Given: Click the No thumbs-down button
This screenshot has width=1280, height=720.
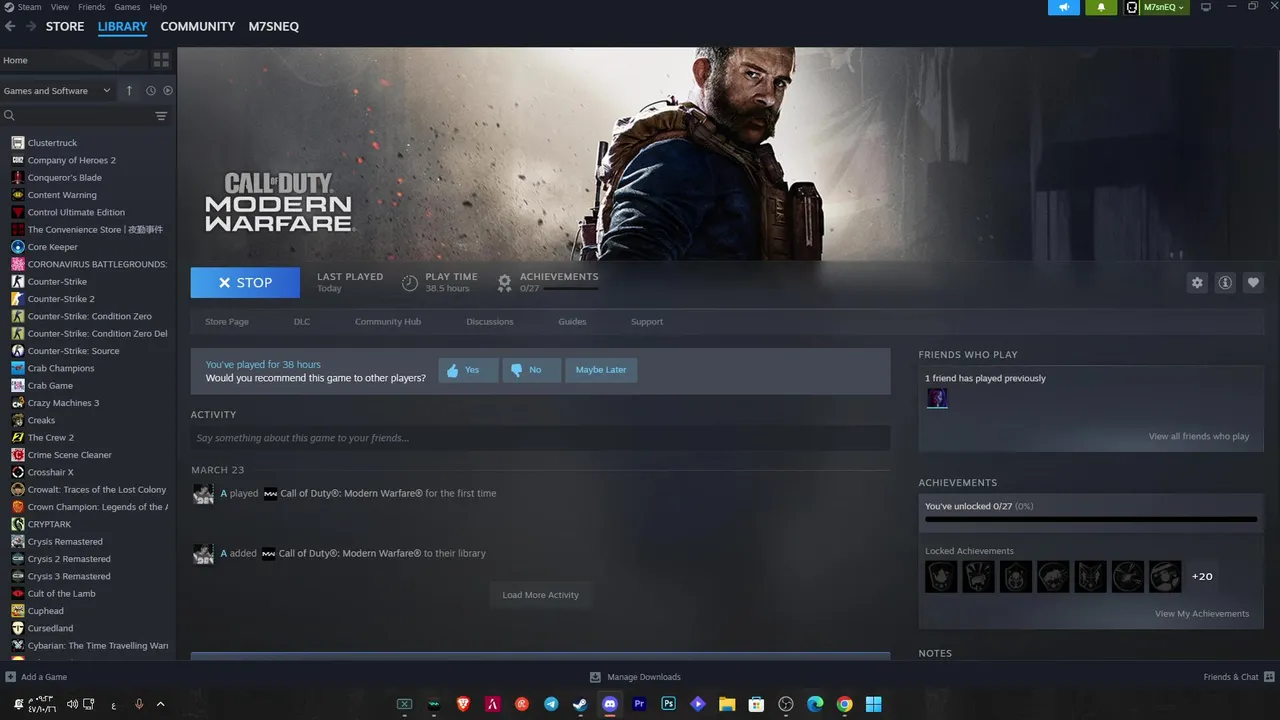Looking at the screenshot, I should click(x=531, y=370).
